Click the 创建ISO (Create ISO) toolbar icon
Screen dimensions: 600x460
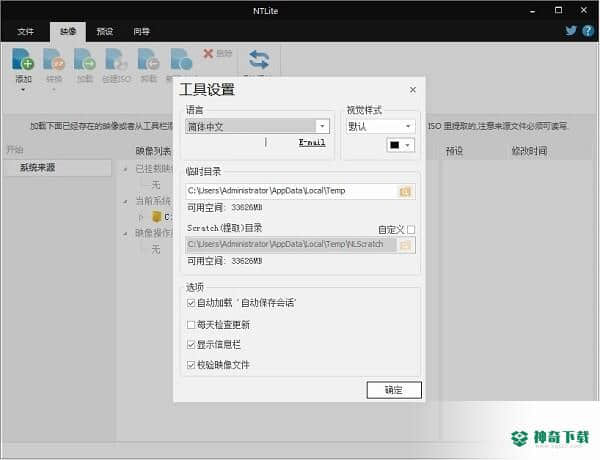[117, 65]
